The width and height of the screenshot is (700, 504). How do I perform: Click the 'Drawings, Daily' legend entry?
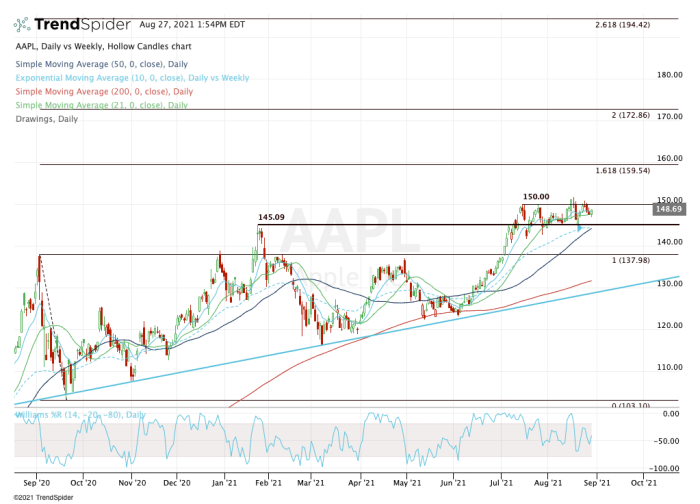[x=47, y=119]
